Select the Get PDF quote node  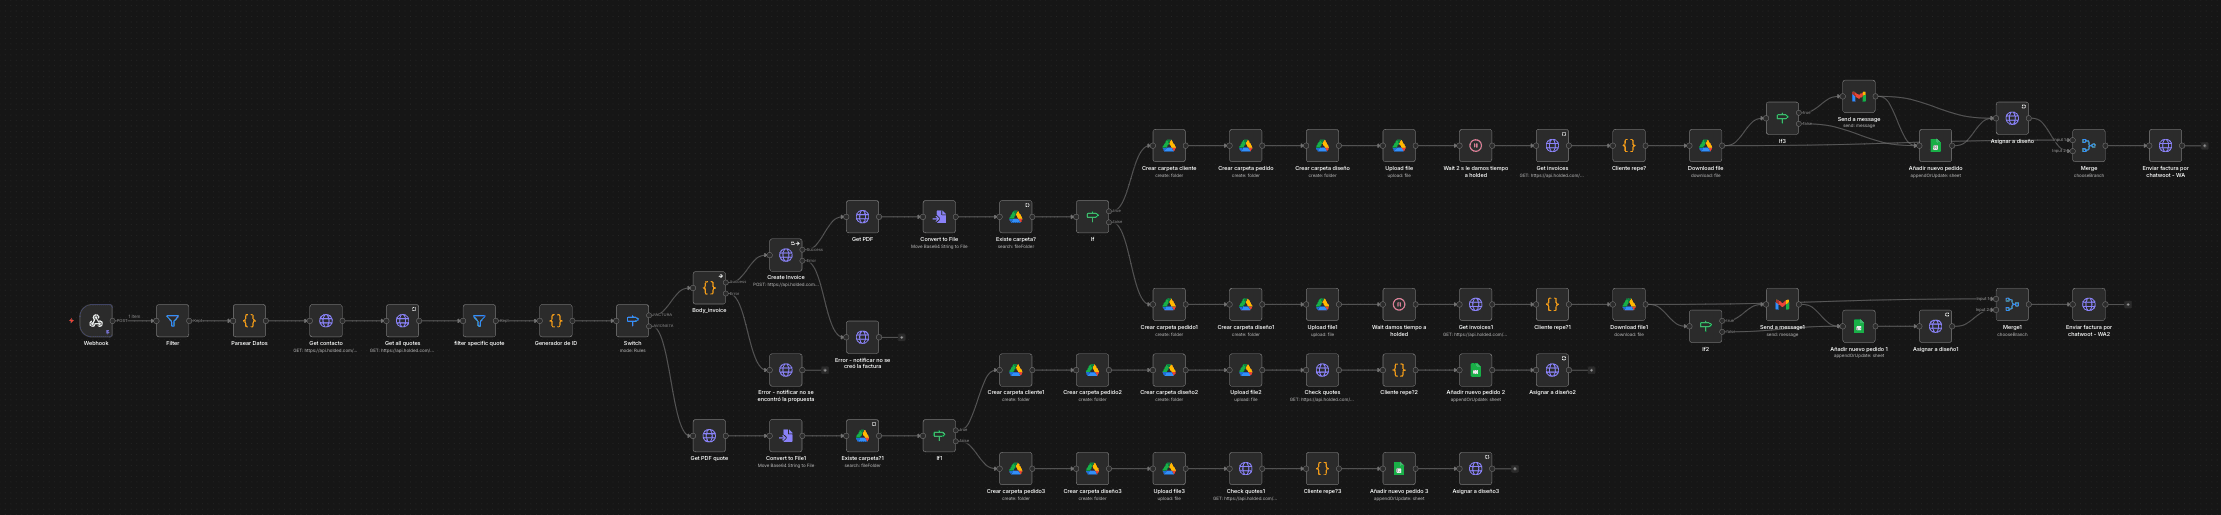[x=709, y=436]
